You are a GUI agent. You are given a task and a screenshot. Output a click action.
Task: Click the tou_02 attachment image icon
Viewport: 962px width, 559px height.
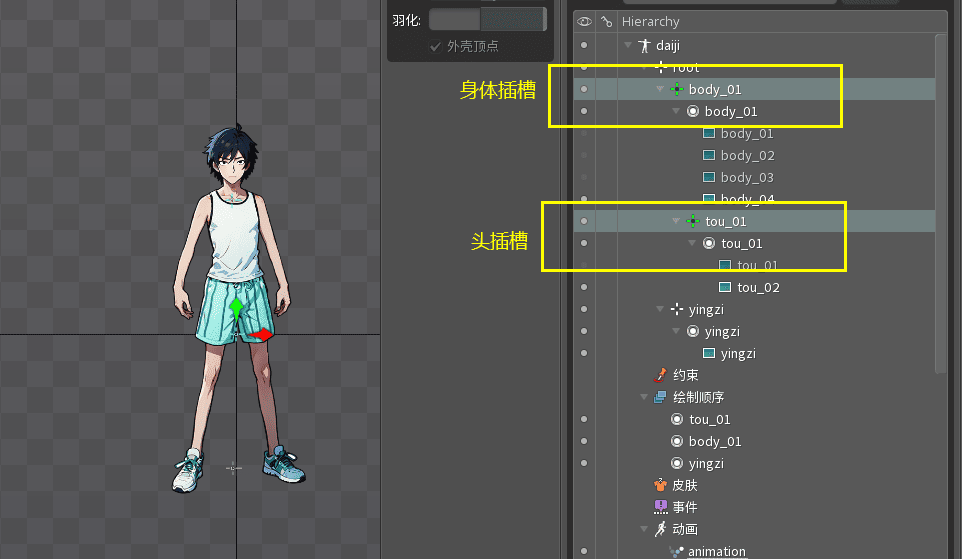click(x=725, y=288)
